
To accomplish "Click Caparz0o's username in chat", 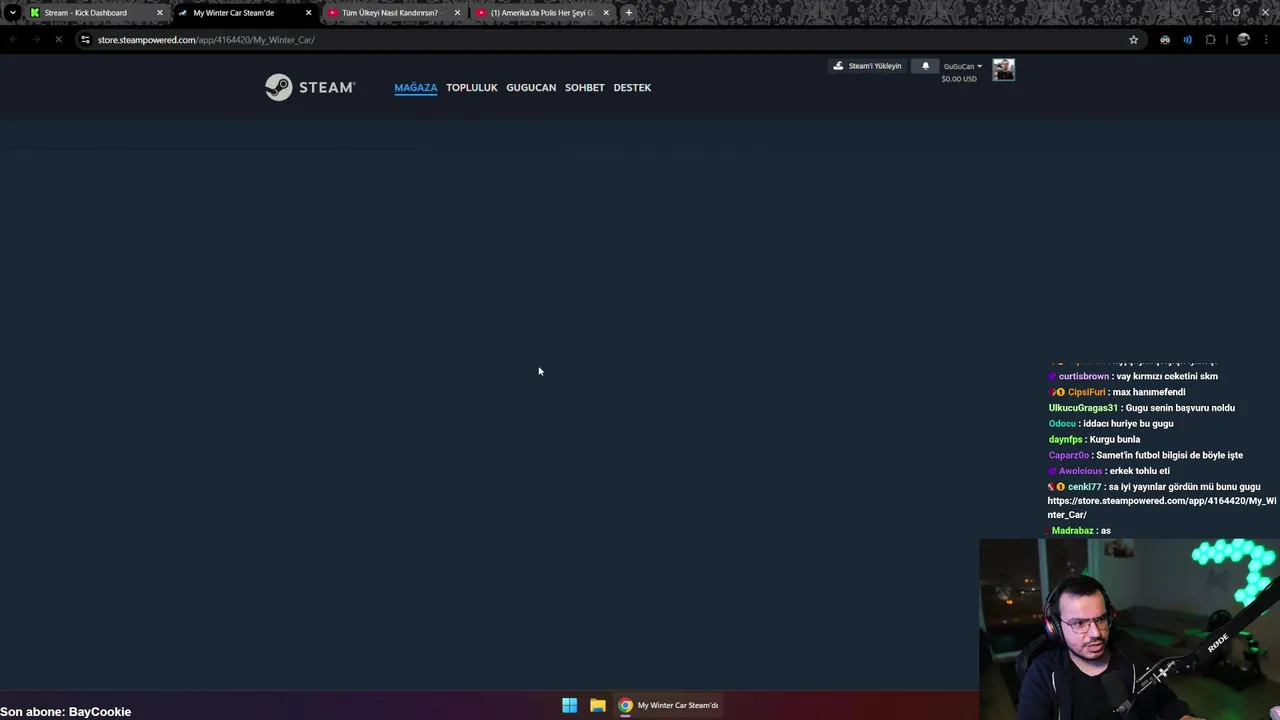I will pos(1068,455).
